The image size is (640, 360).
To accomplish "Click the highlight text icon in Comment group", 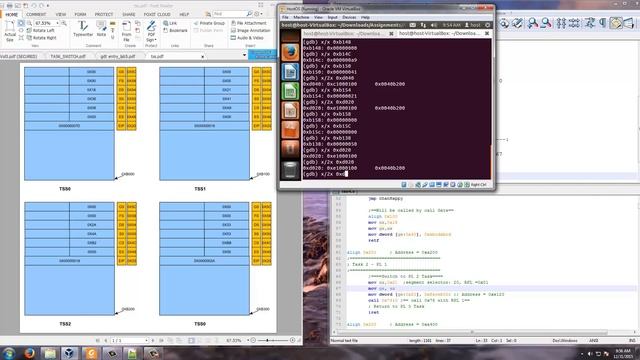I will [x=113, y=24].
